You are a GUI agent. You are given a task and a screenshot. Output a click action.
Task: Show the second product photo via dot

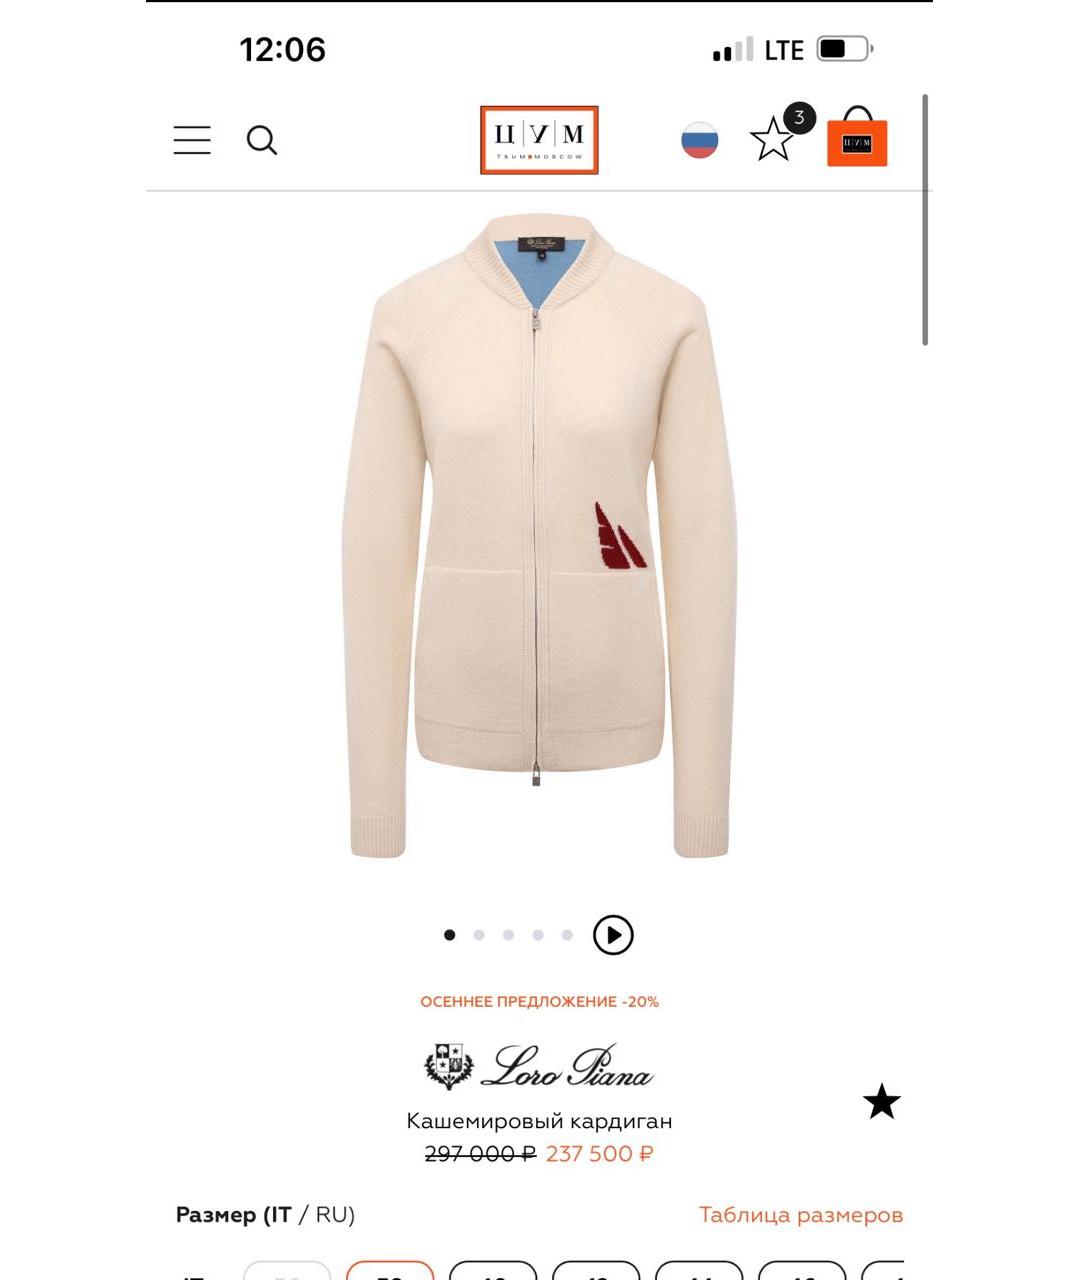click(479, 935)
